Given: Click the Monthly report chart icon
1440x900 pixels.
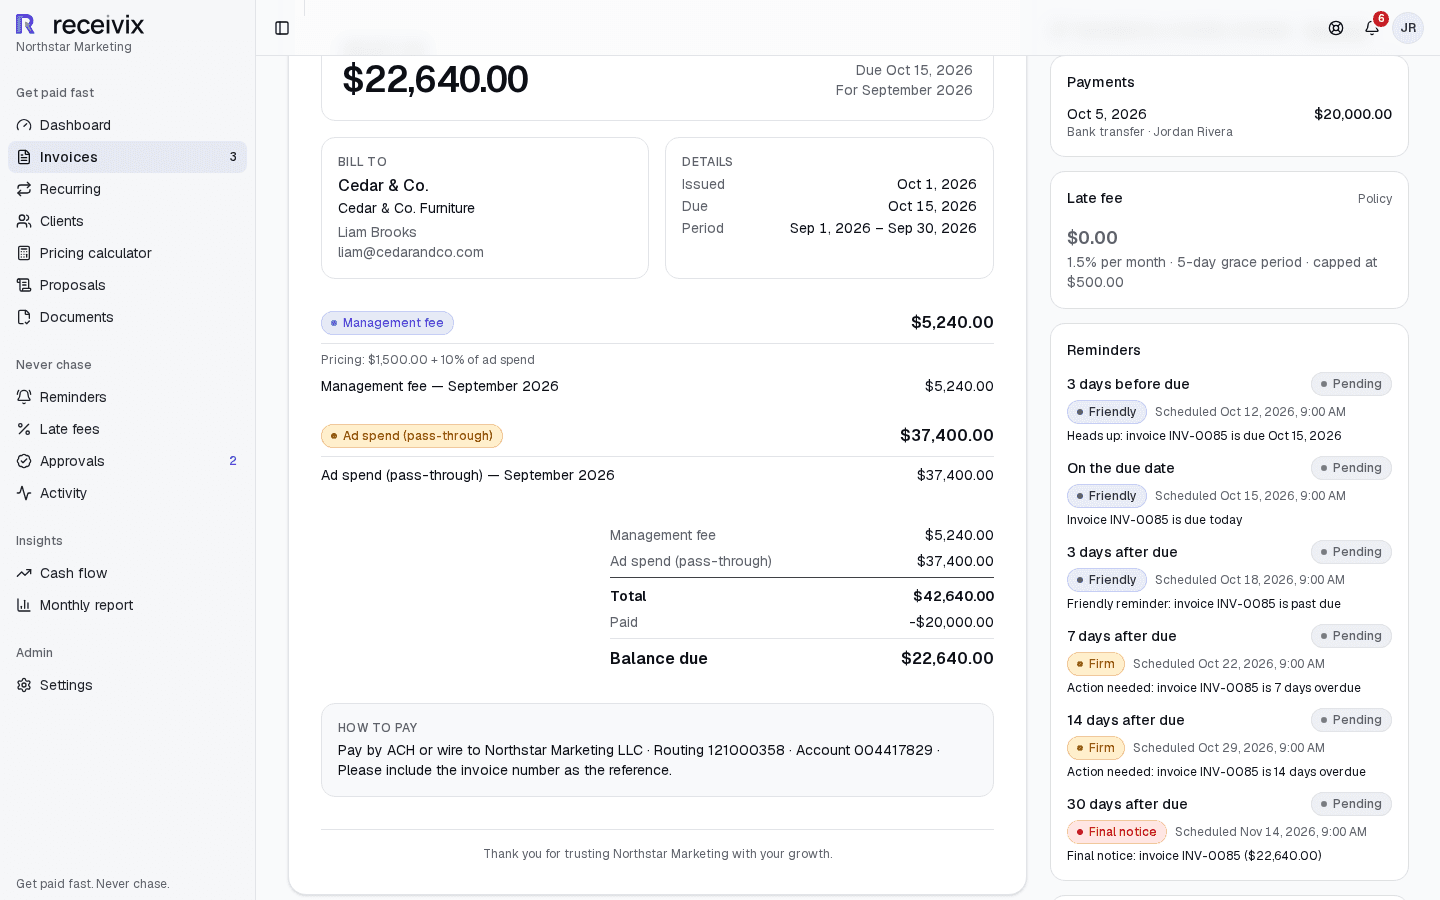Looking at the screenshot, I should pos(24,605).
